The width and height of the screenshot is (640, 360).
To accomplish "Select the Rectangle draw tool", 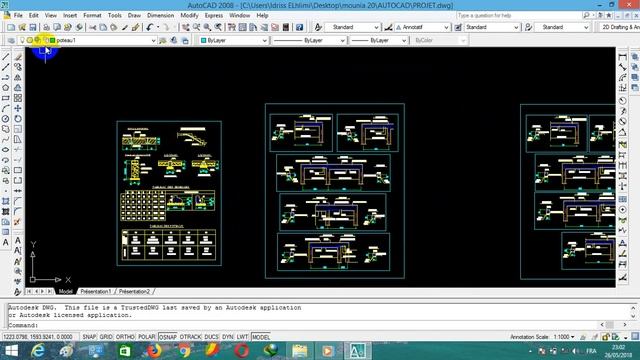I will pos(6,98).
